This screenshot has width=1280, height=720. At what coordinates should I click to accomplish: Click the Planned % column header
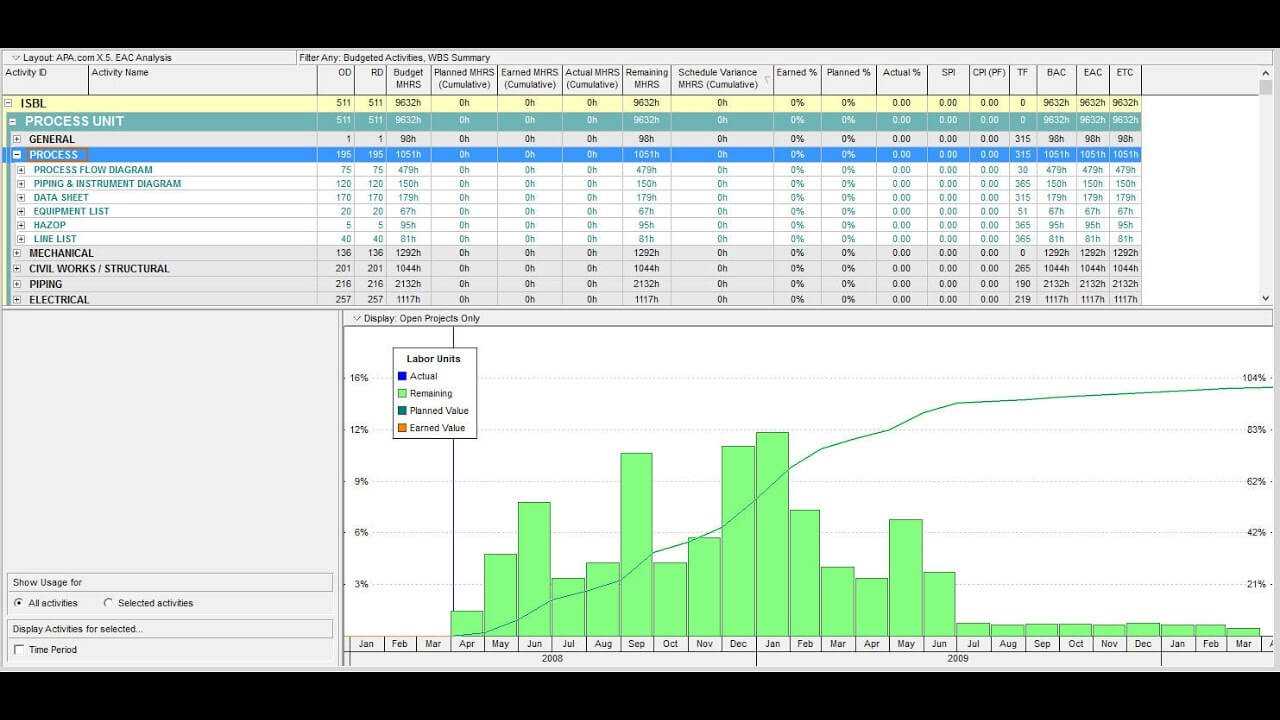click(849, 80)
